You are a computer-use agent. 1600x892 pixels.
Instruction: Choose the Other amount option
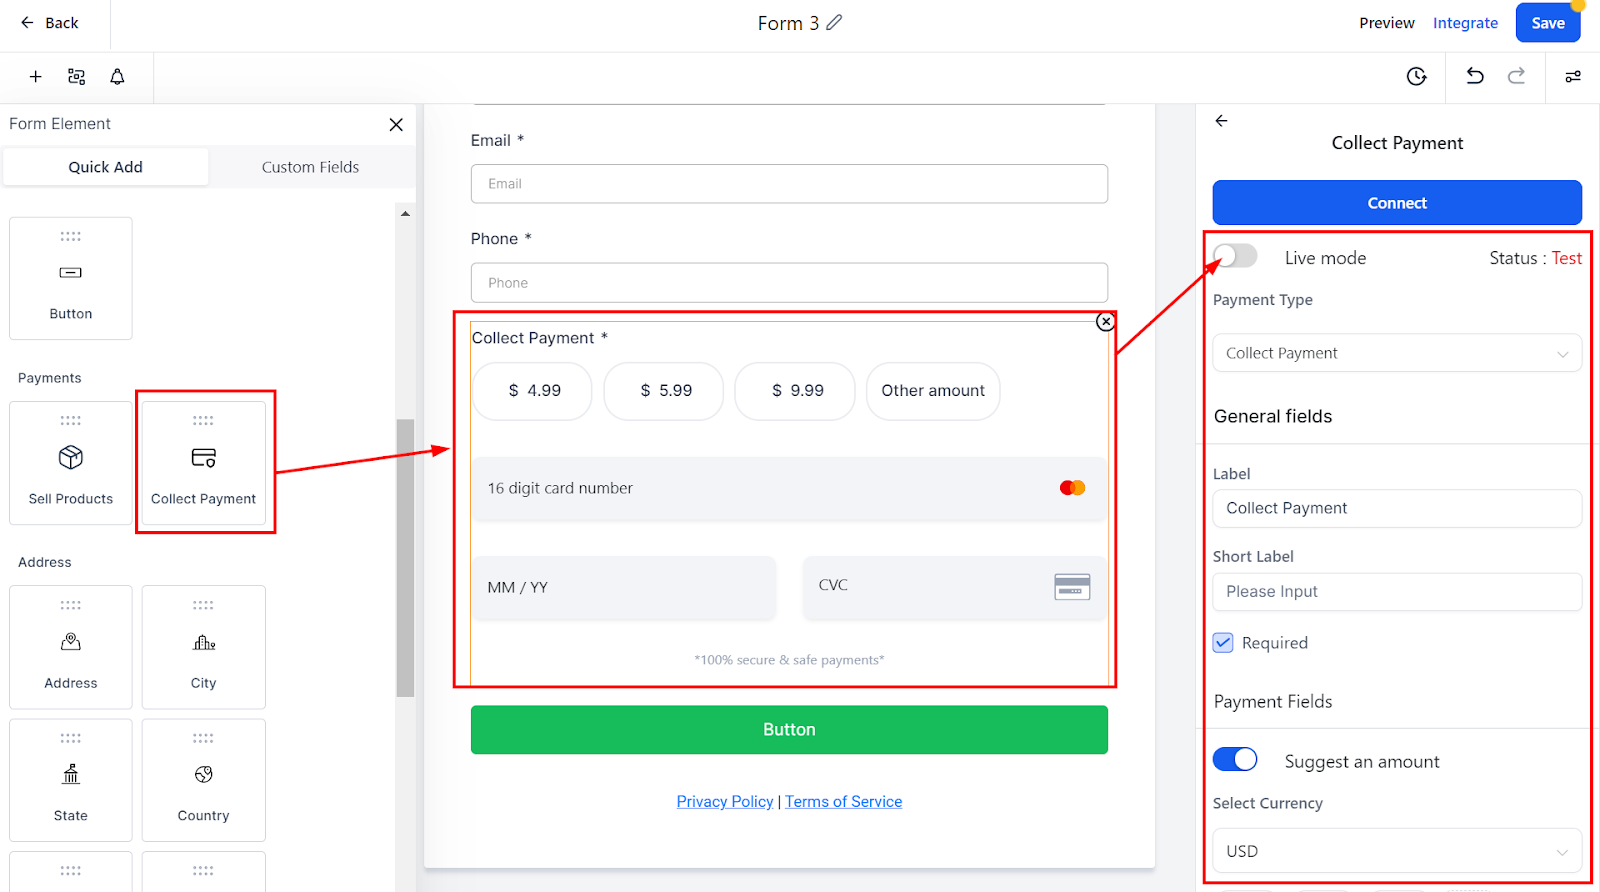tap(933, 391)
